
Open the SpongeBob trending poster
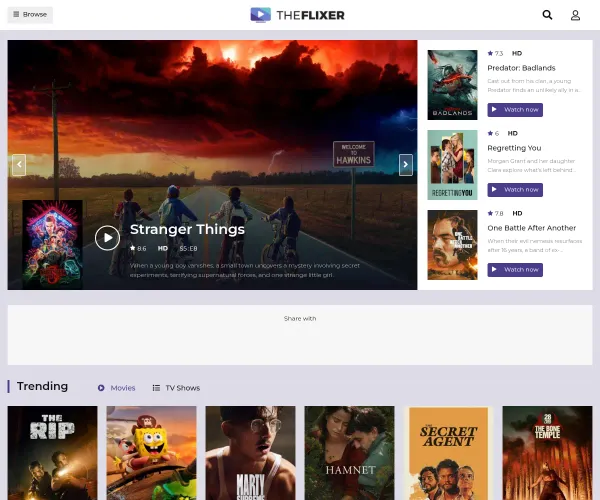tap(152, 453)
